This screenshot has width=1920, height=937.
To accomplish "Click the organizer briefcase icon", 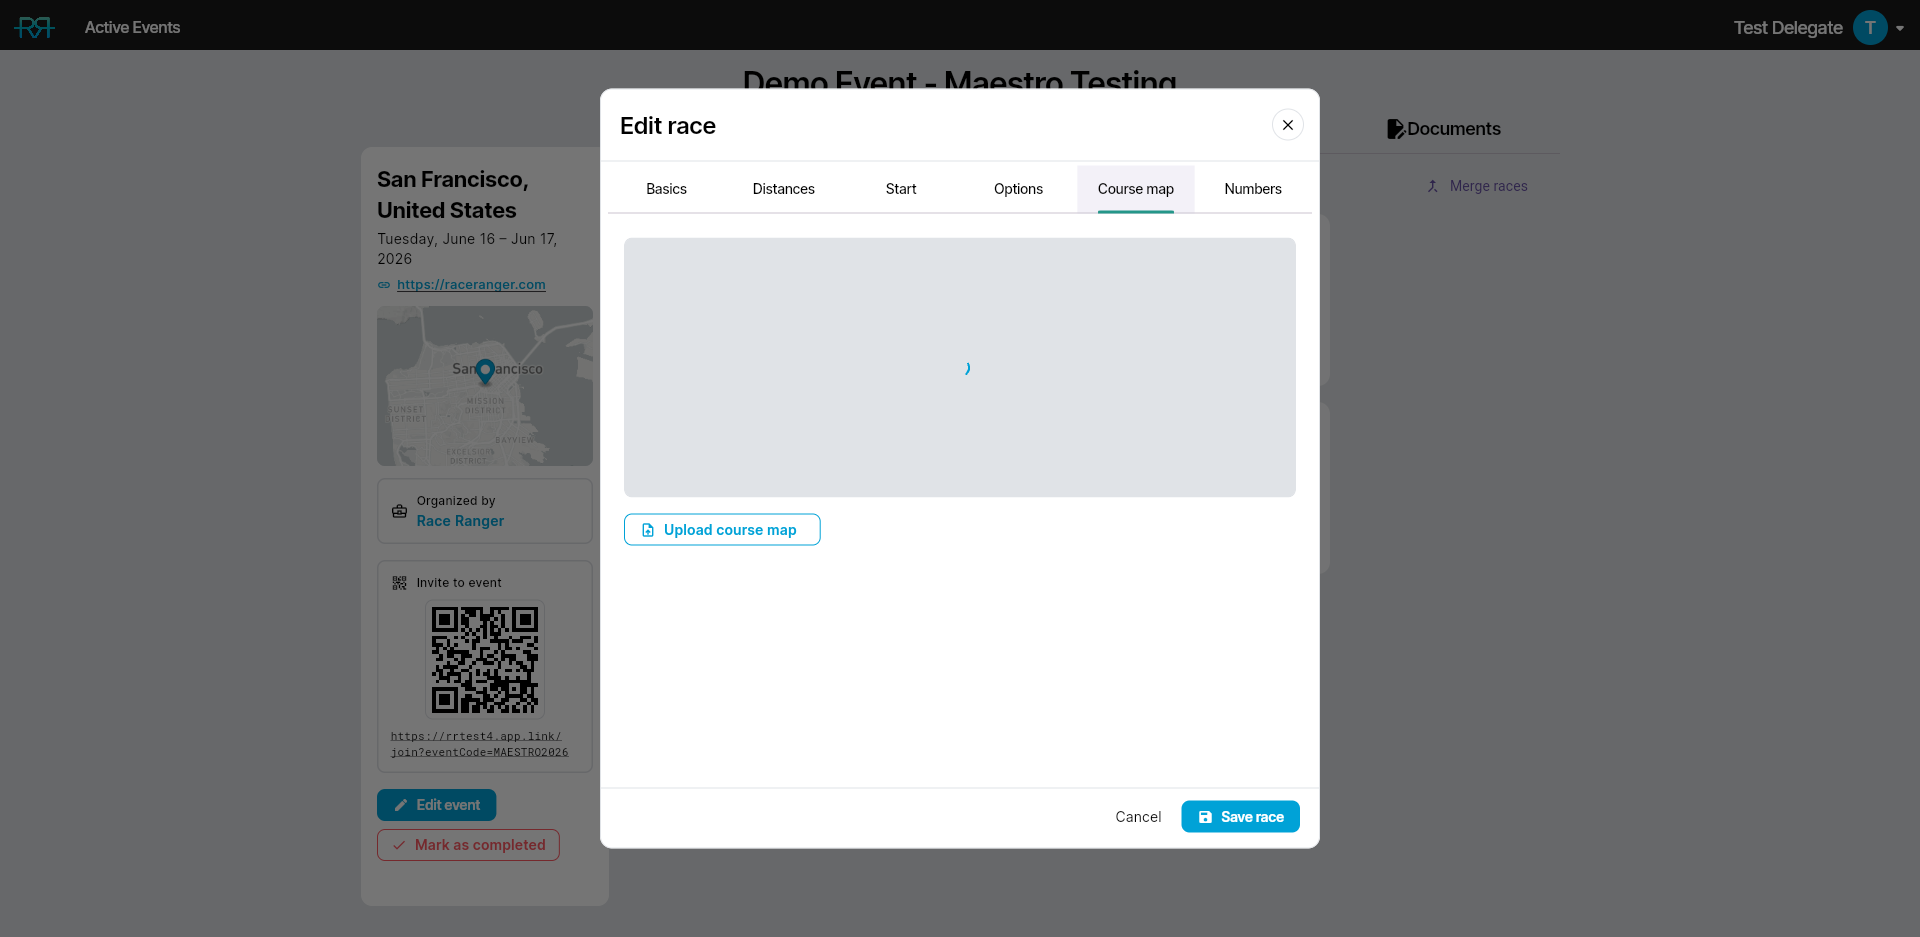I will [399, 511].
